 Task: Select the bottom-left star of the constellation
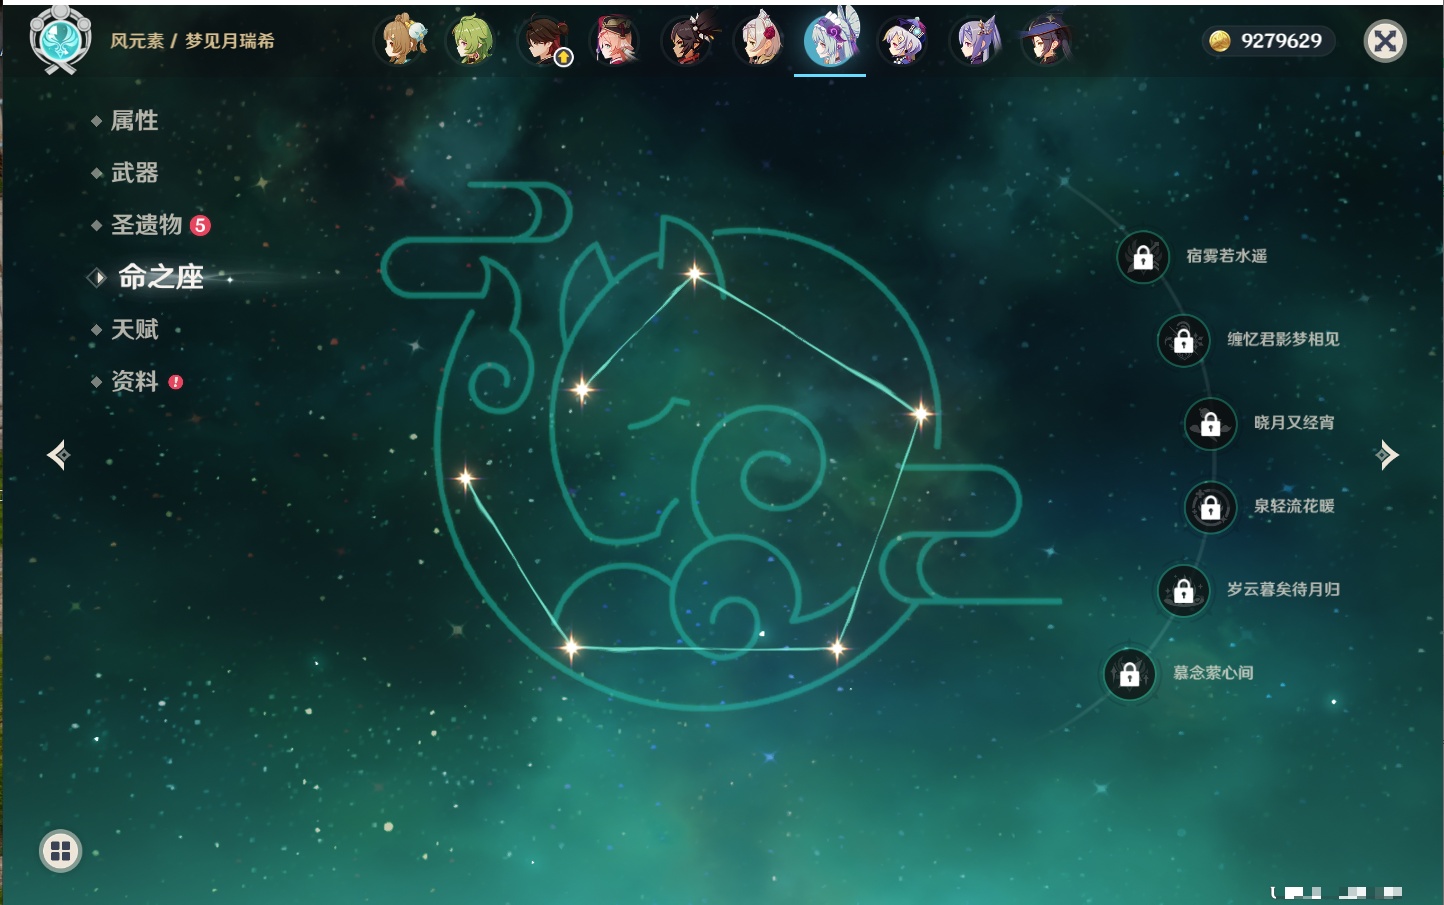571,647
